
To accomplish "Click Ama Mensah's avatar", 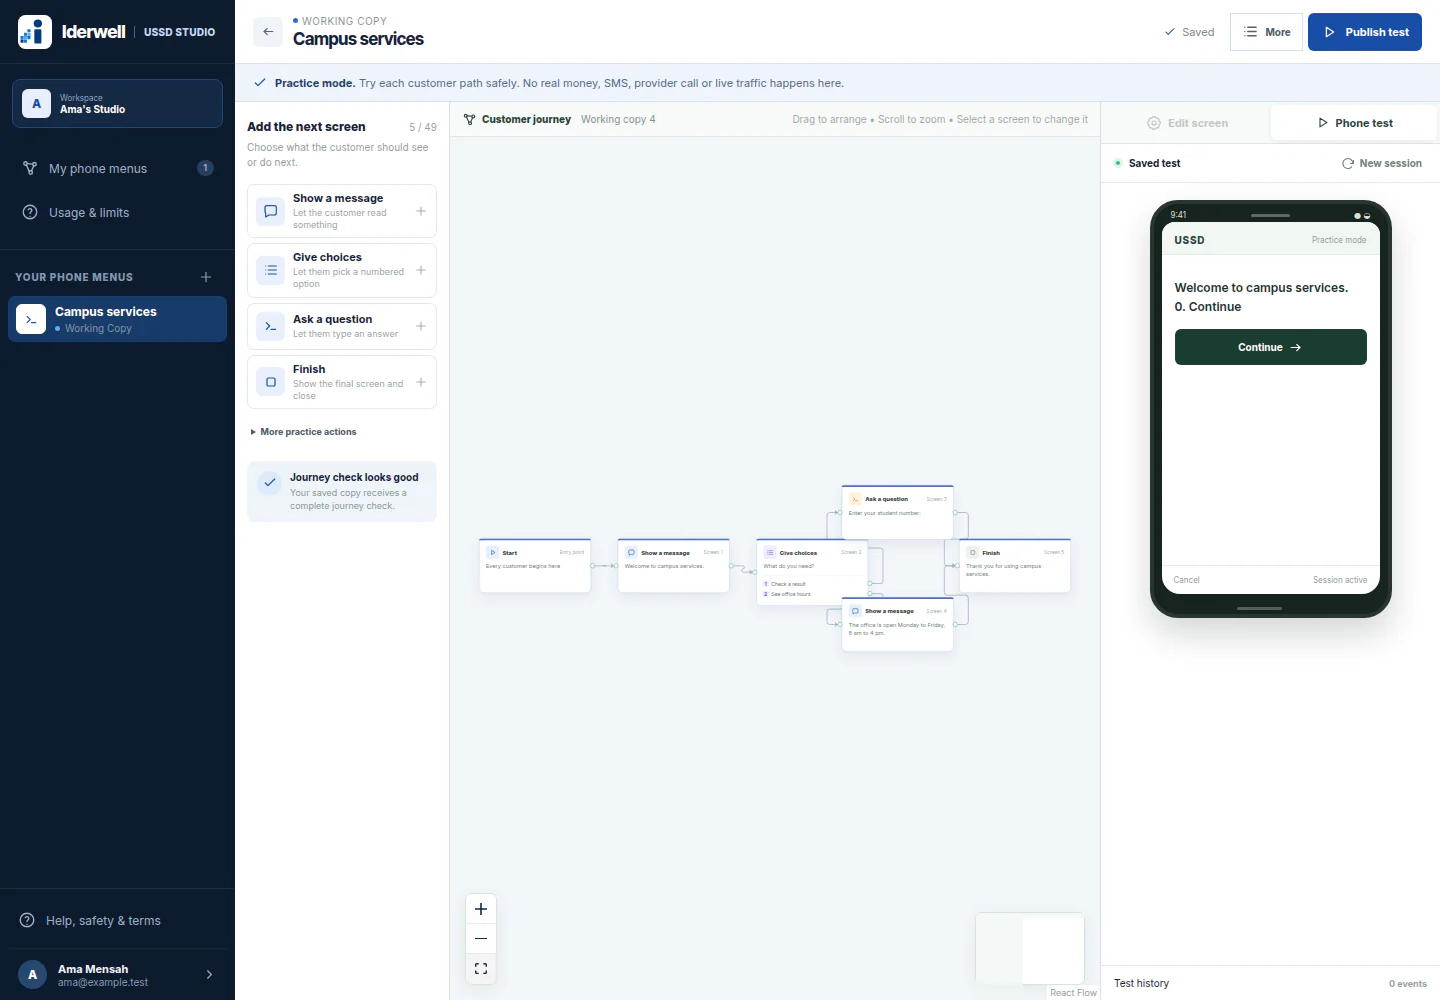I will click(x=32, y=975).
